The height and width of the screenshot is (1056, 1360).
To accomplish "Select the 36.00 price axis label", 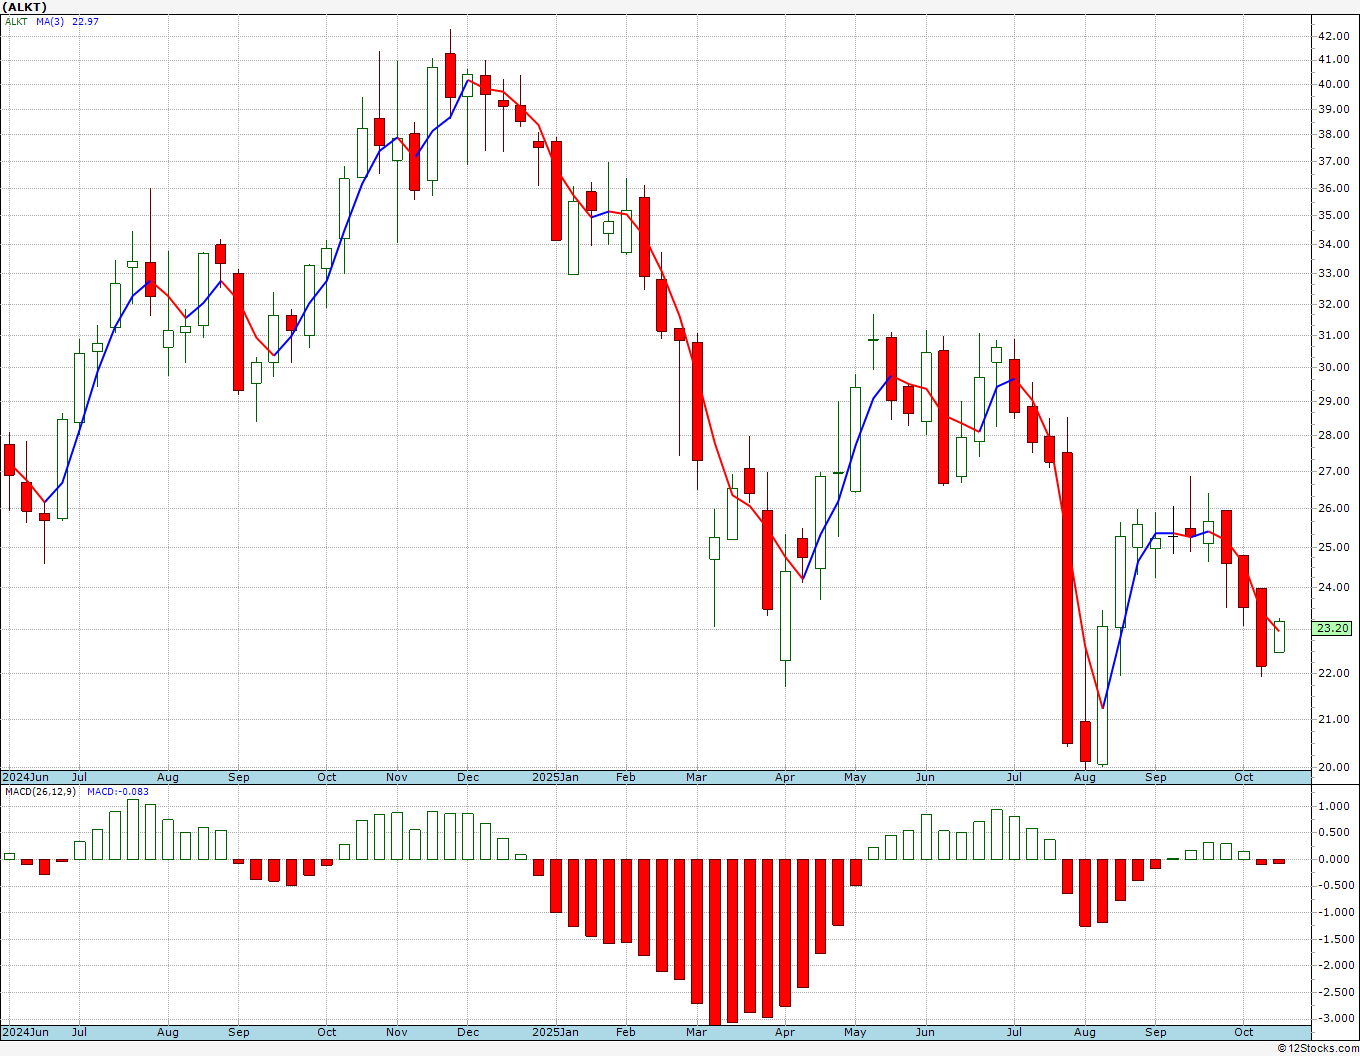I will click(1333, 188).
